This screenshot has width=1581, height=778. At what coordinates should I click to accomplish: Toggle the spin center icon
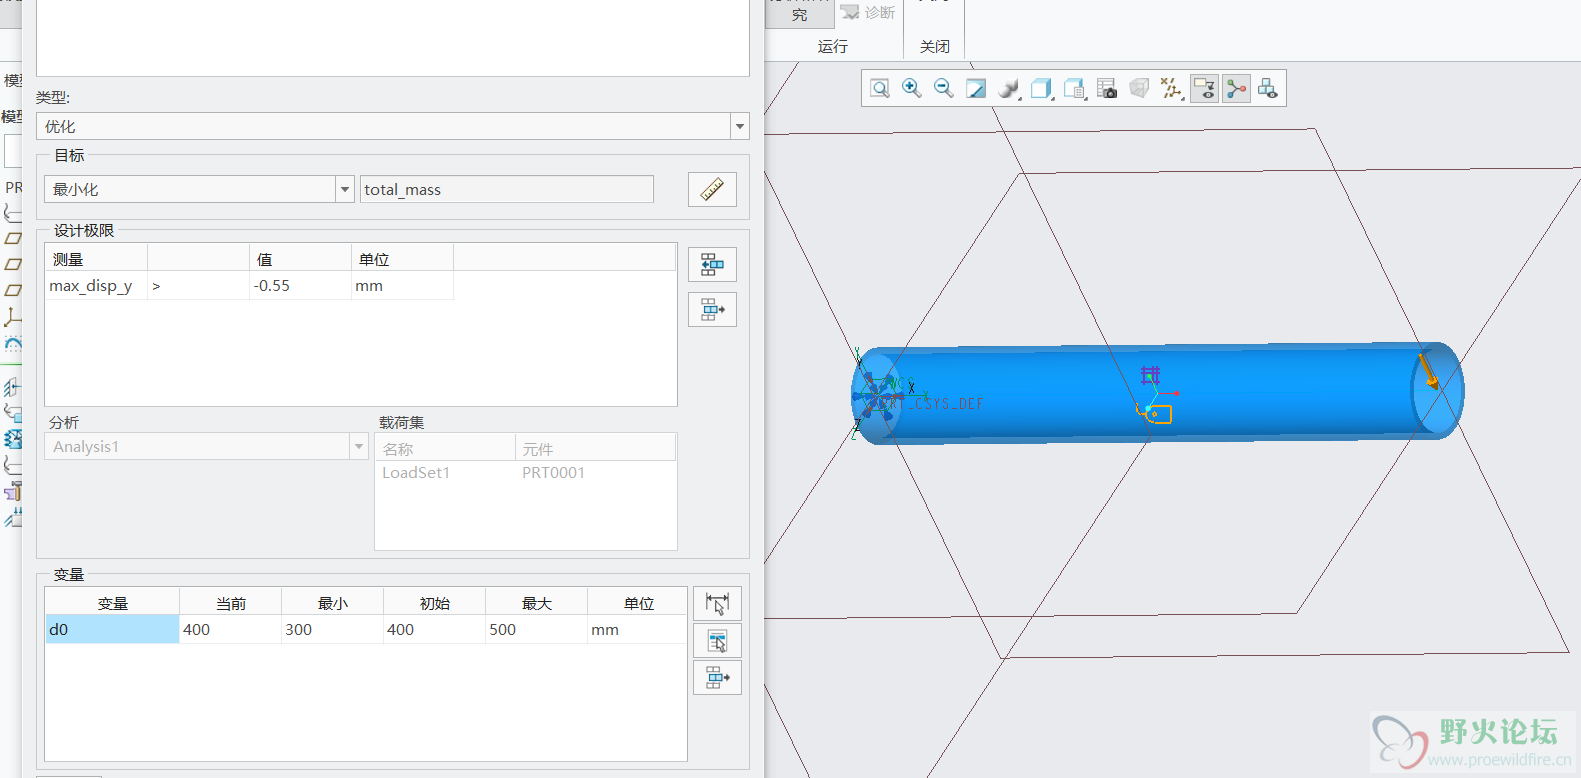1237,89
